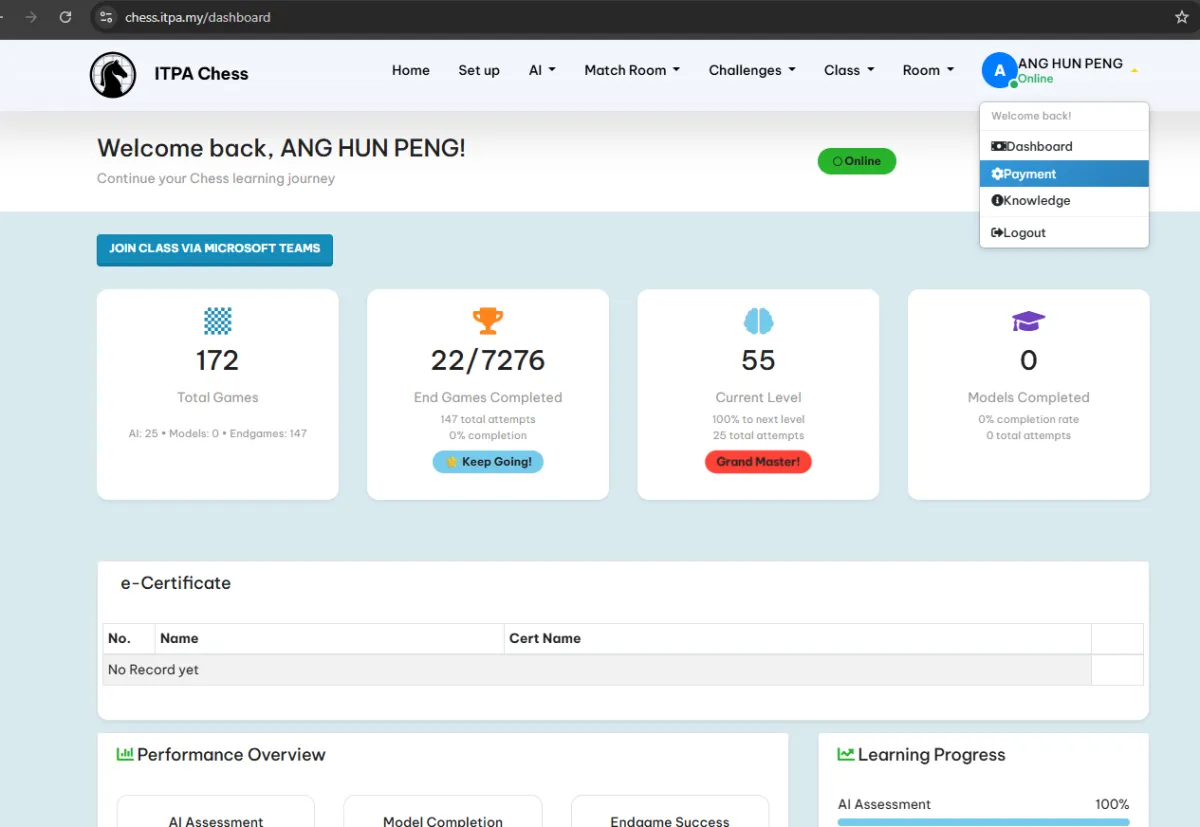Viewport: 1200px width, 827px height.
Task: Open the Class dropdown menu
Action: (849, 70)
